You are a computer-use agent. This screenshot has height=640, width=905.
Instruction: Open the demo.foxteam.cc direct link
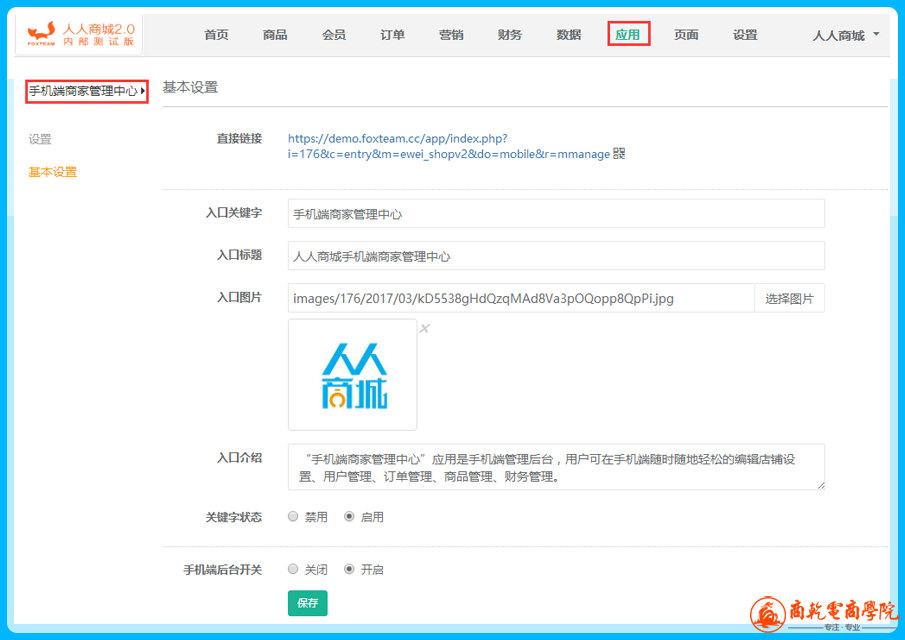[397, 139]
